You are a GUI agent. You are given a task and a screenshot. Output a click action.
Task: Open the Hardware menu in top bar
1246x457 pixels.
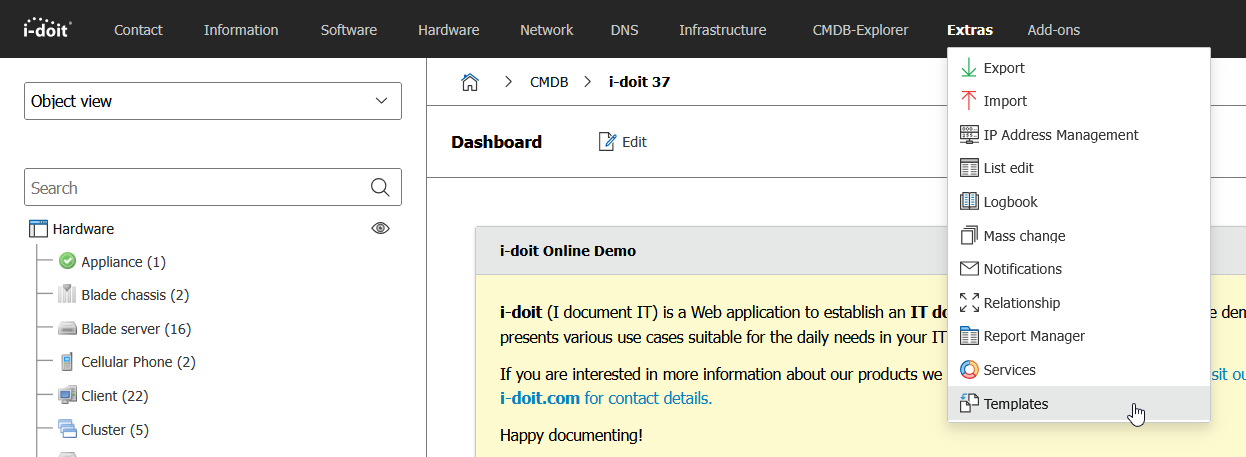pos(448,30)
